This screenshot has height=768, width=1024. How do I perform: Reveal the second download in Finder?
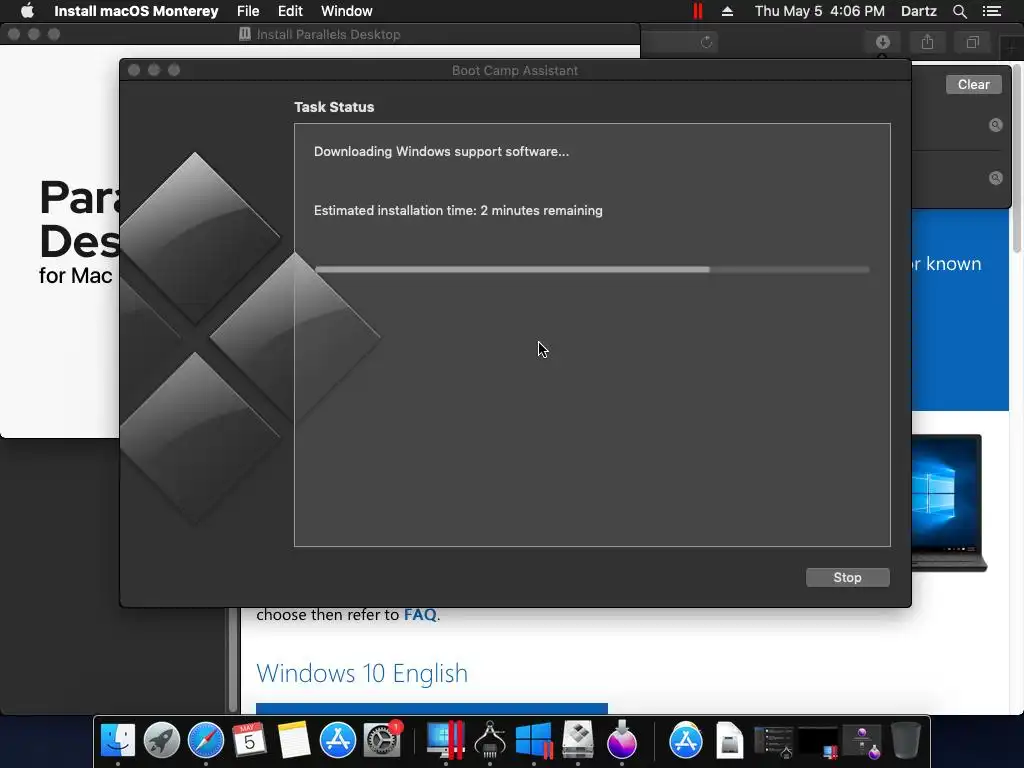[995, 178]
